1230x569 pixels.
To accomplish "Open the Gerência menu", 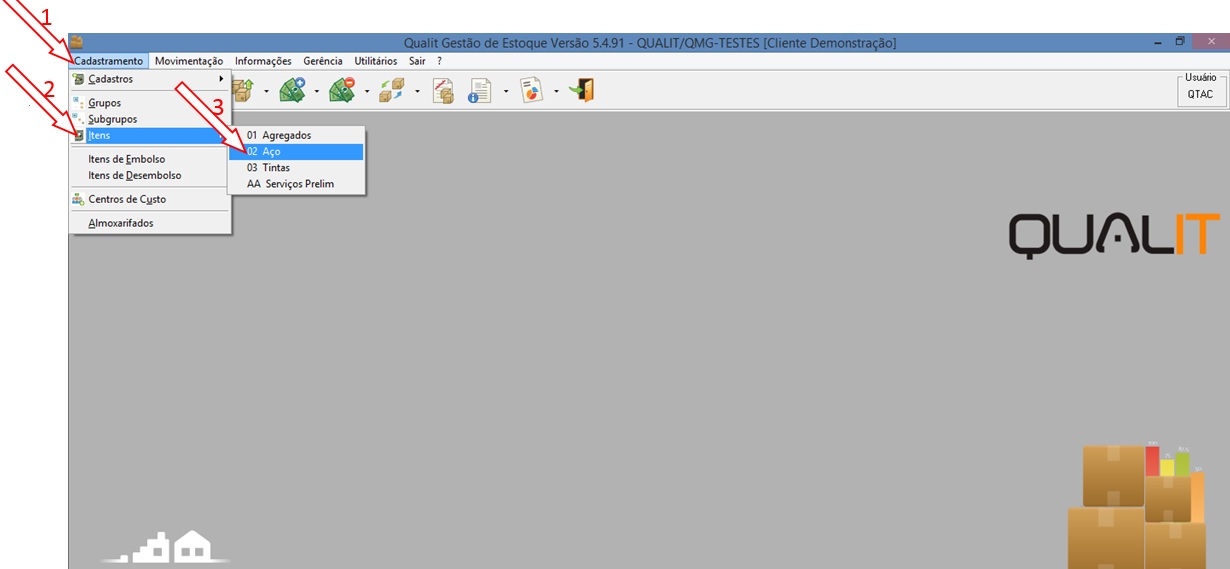I will [x=323, y=61].
